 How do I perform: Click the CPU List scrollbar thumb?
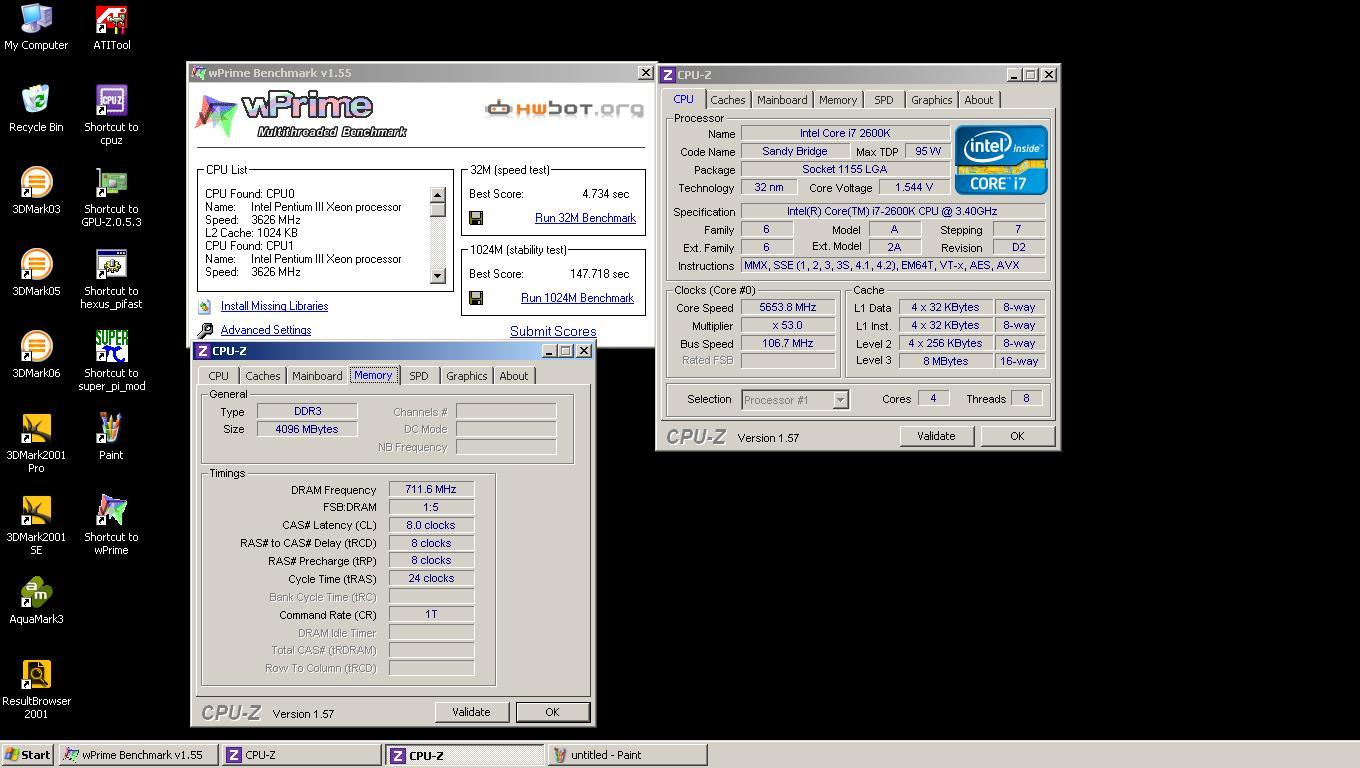(438, 209)
